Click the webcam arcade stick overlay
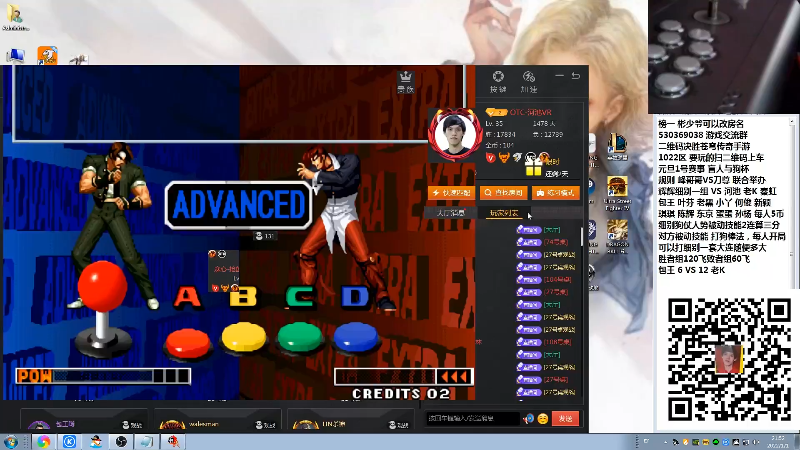Viewport: 800px width, 450px height. tap(724, 57)
